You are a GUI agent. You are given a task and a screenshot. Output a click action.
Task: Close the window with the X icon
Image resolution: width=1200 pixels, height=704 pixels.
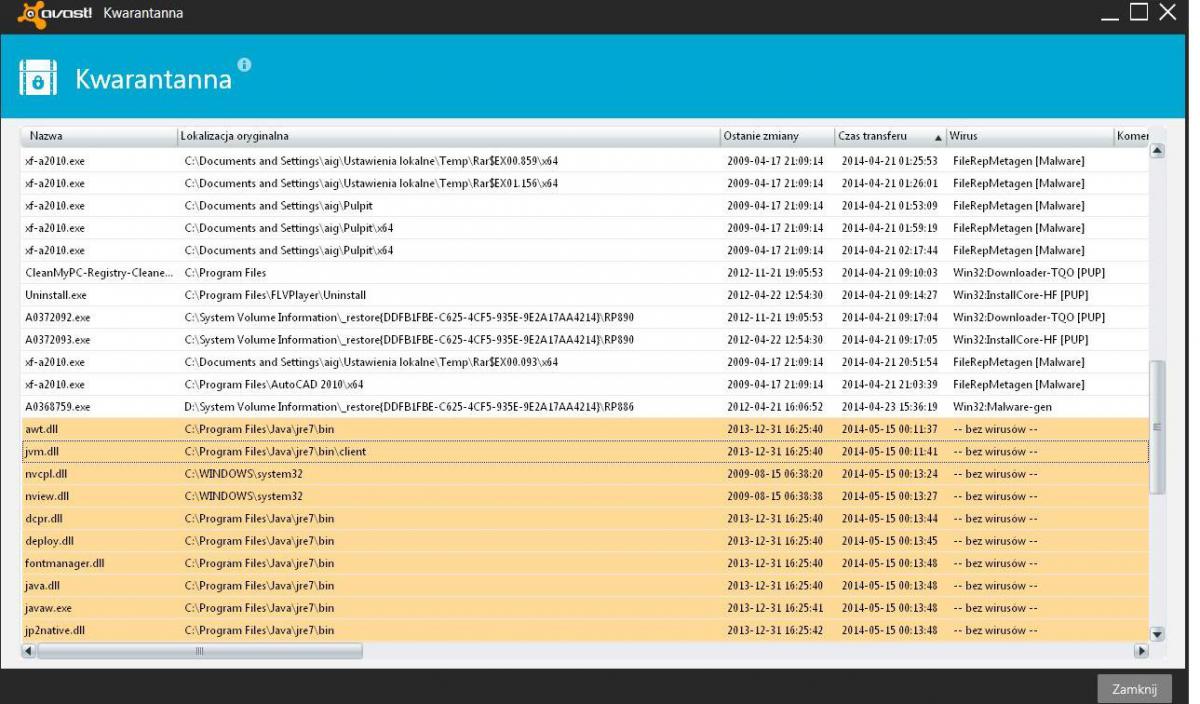coord(1168,12)
